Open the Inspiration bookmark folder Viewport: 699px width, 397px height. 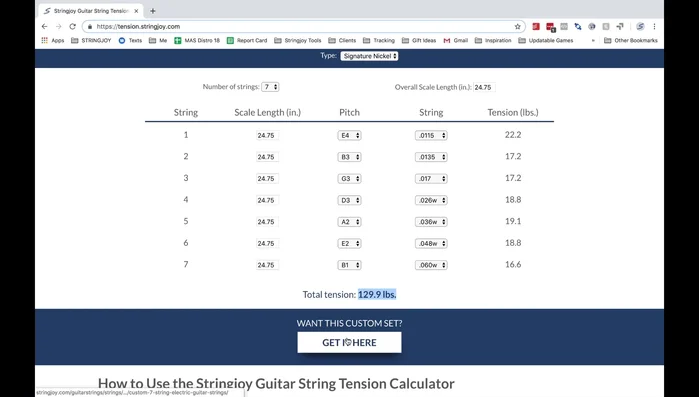coord(493,40)
